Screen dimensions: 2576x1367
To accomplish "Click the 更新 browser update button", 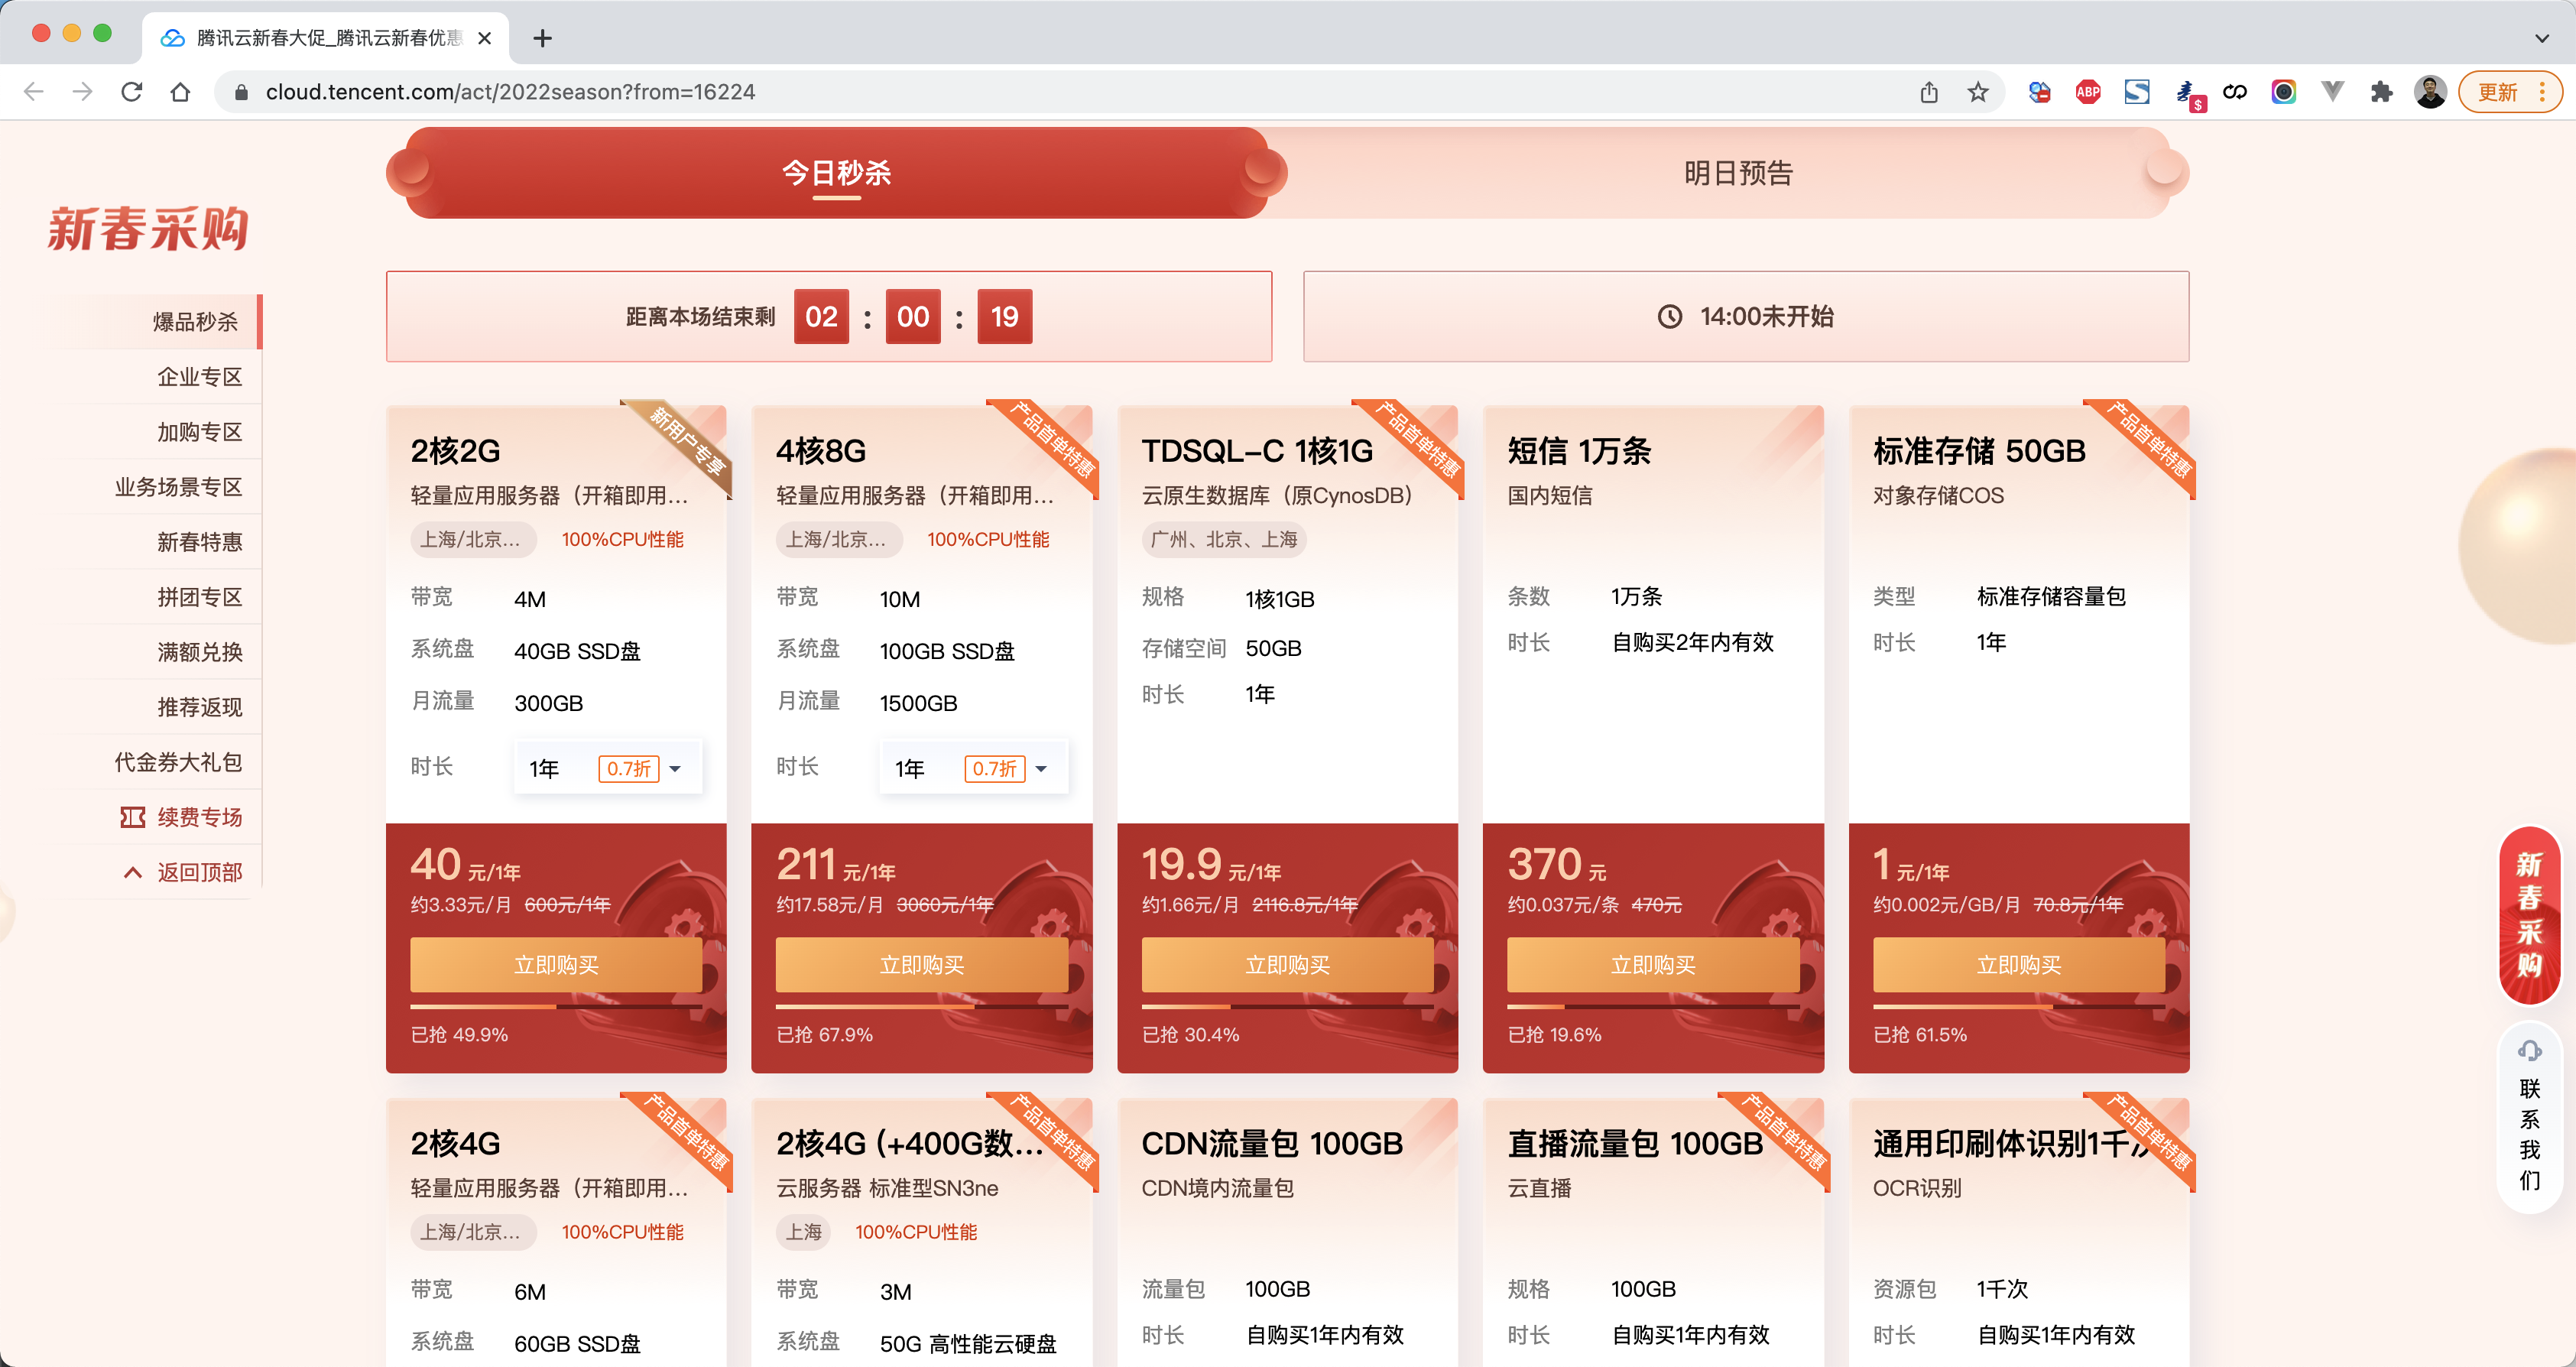I will click(x=2499, y=92).
